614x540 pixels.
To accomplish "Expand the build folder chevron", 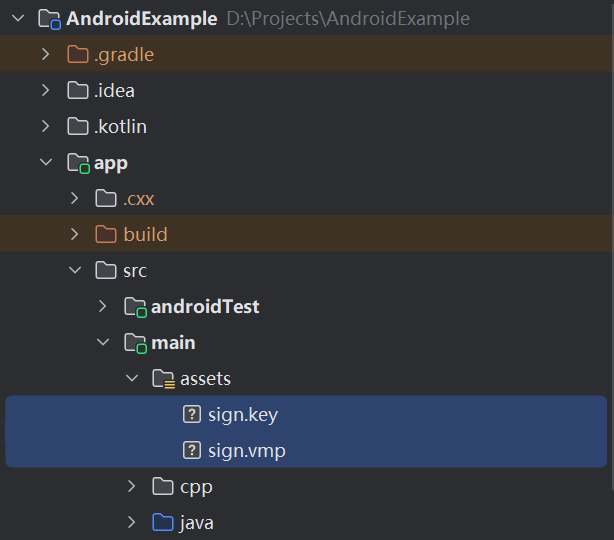I will (x=75, y=235).
